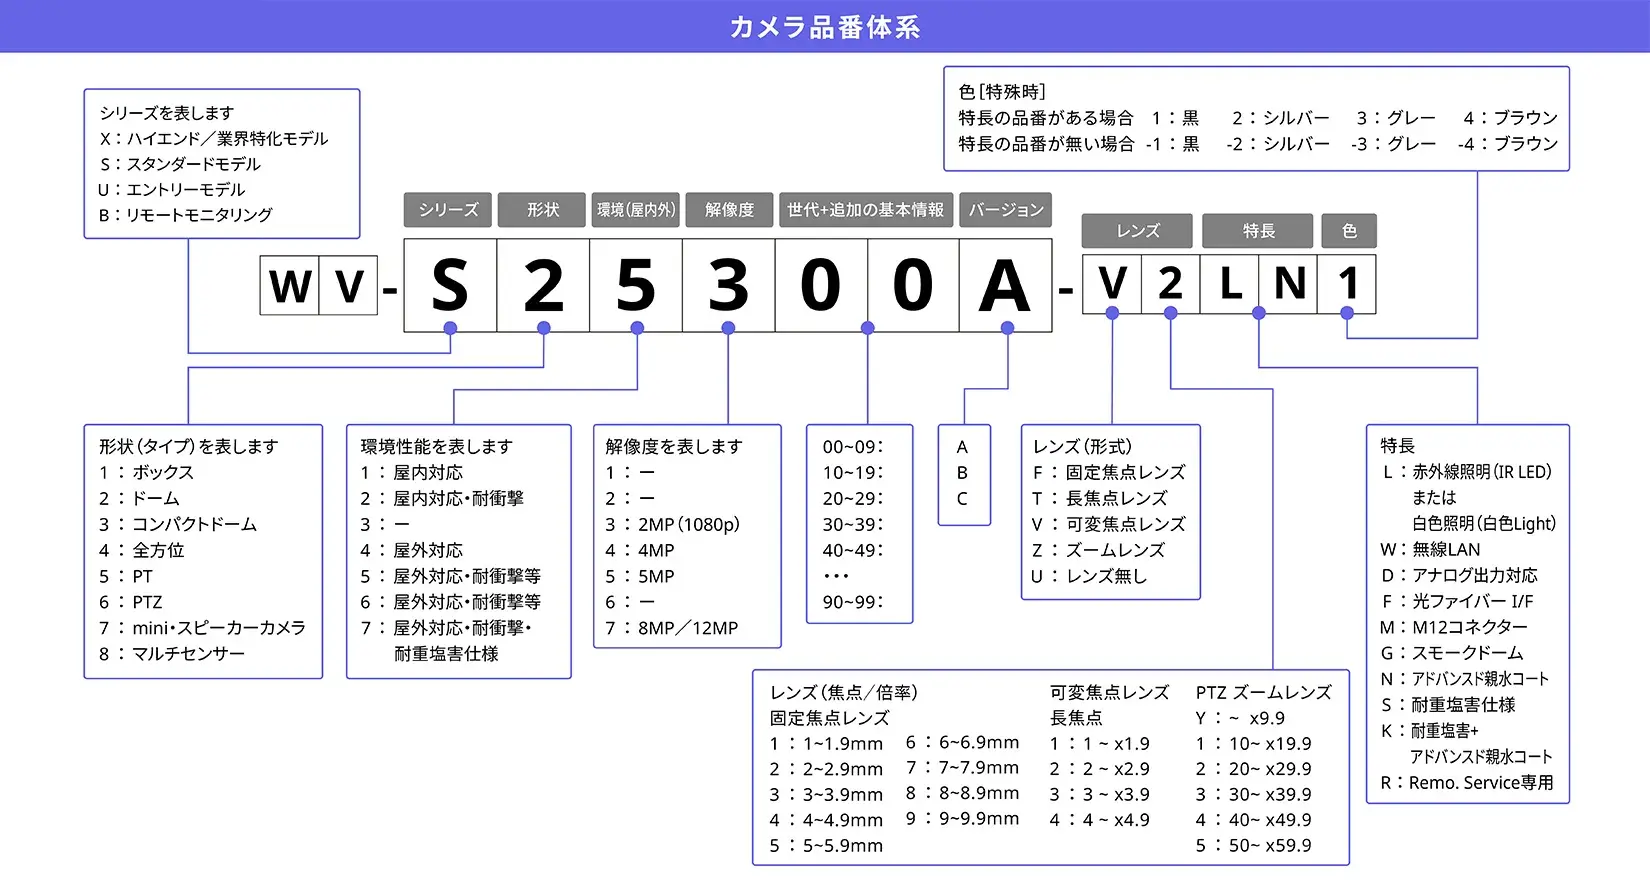Click '00~09:' generation range
1650x895 pixels.
point(853,447)
